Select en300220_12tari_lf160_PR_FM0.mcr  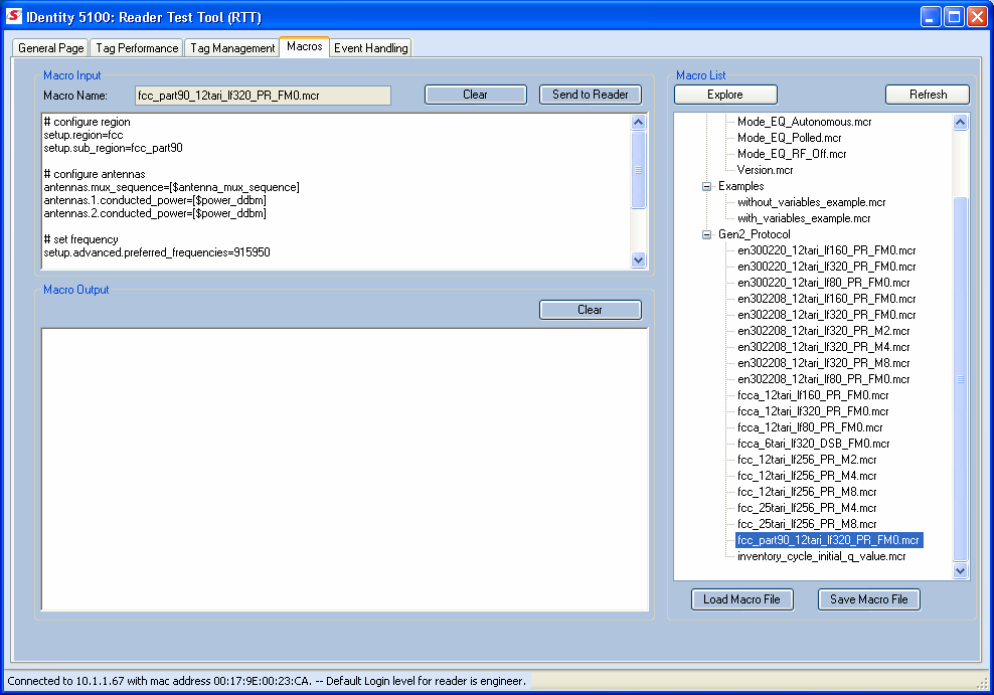(x=827, y=250)
